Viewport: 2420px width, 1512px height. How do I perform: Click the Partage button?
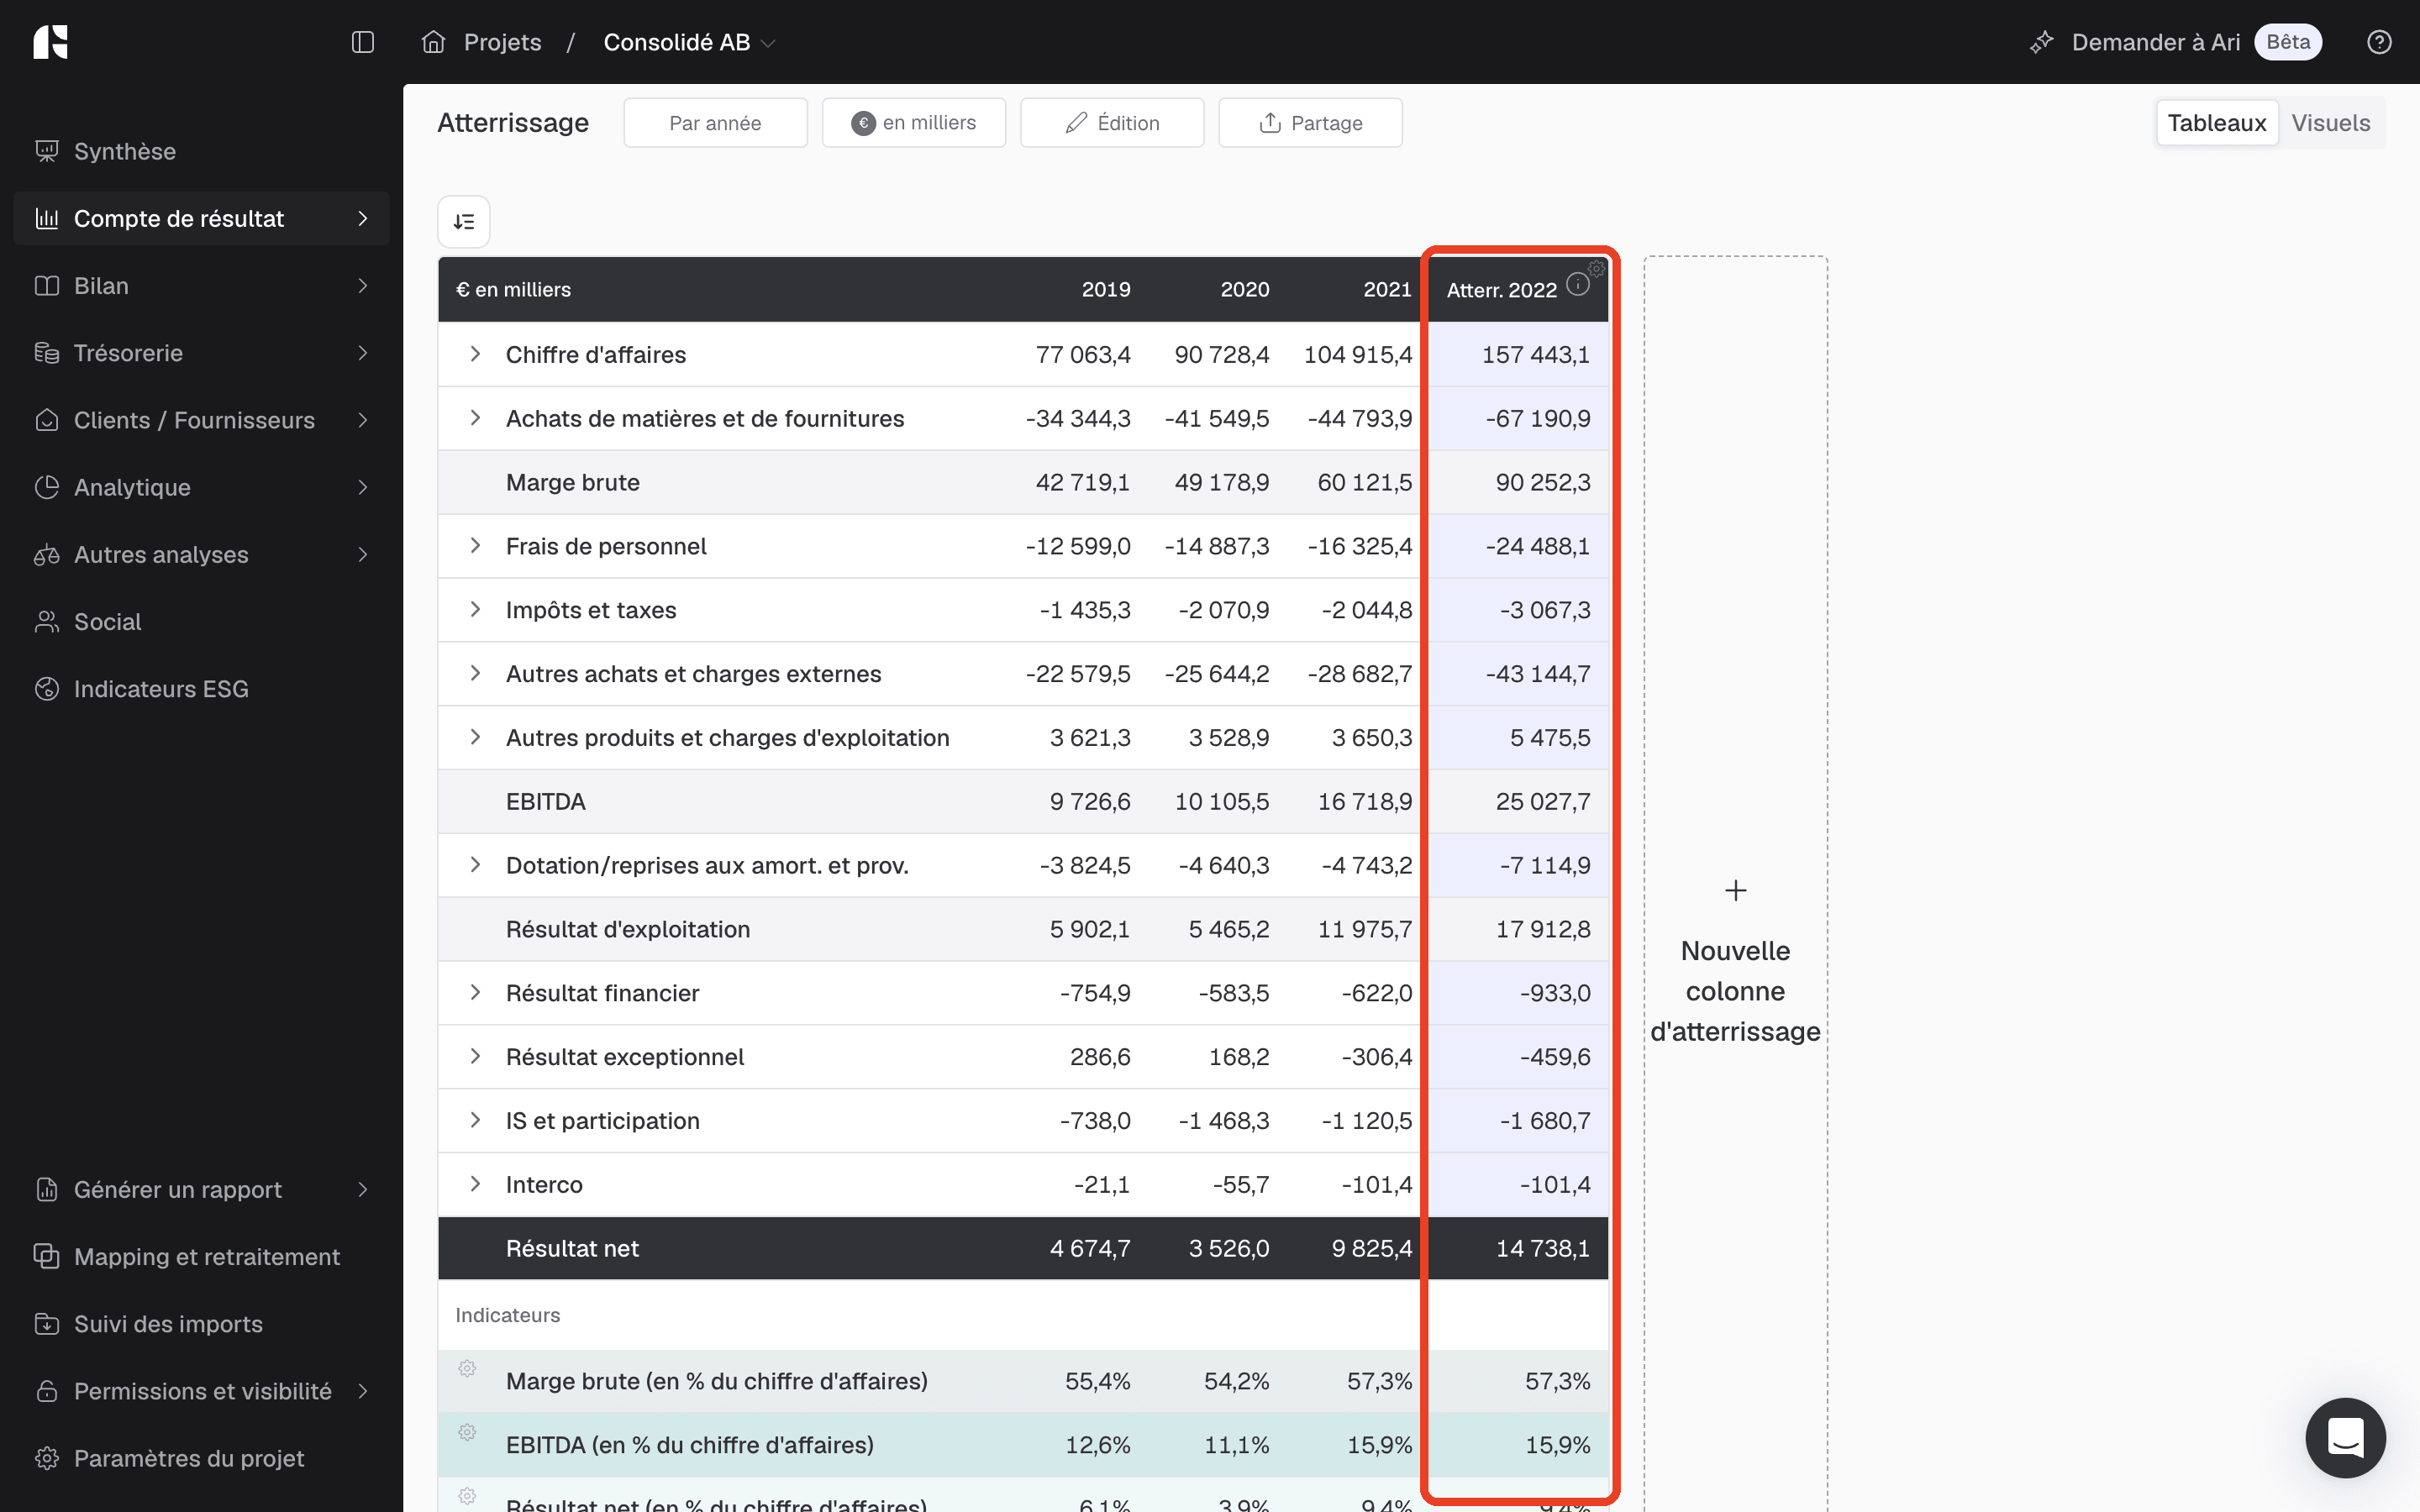coord(1310,123)
